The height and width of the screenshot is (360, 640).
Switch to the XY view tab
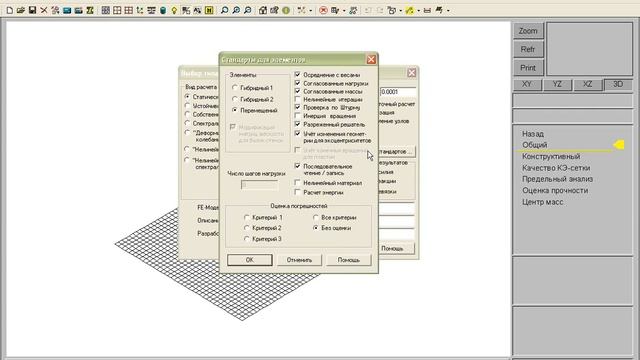[x=527, y=84]
